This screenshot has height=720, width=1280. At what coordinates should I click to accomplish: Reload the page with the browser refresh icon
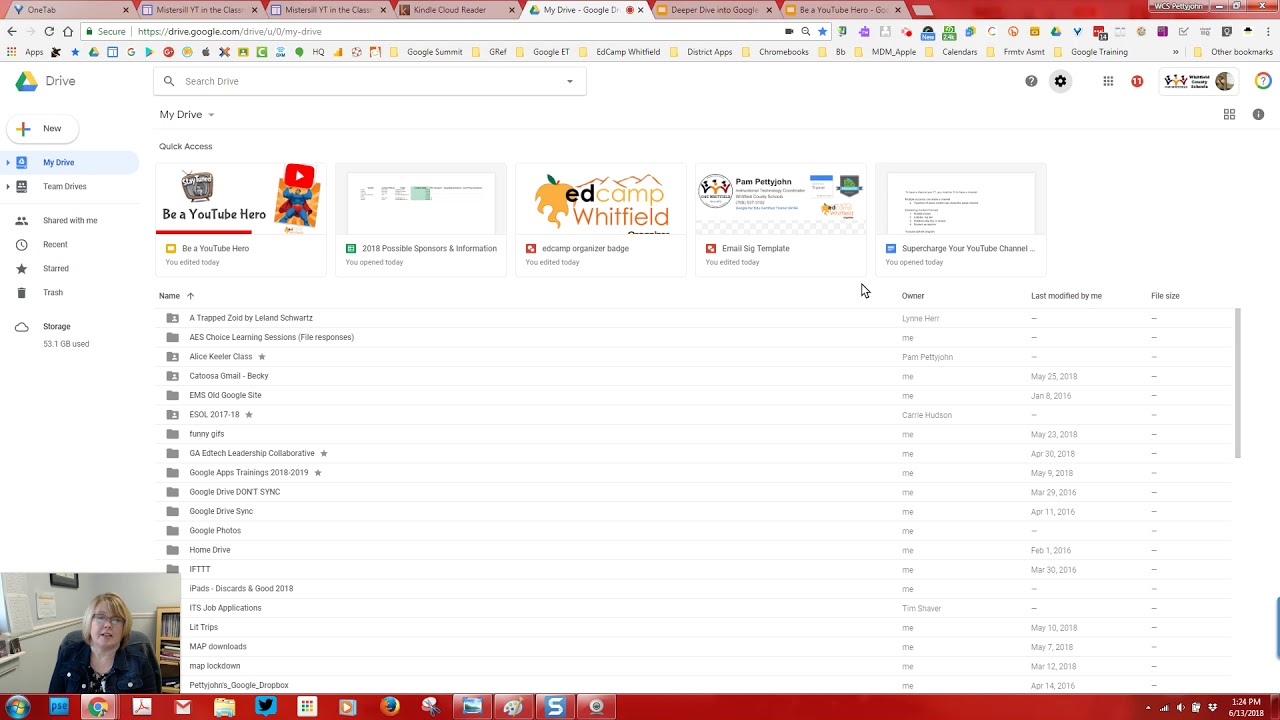49,31
